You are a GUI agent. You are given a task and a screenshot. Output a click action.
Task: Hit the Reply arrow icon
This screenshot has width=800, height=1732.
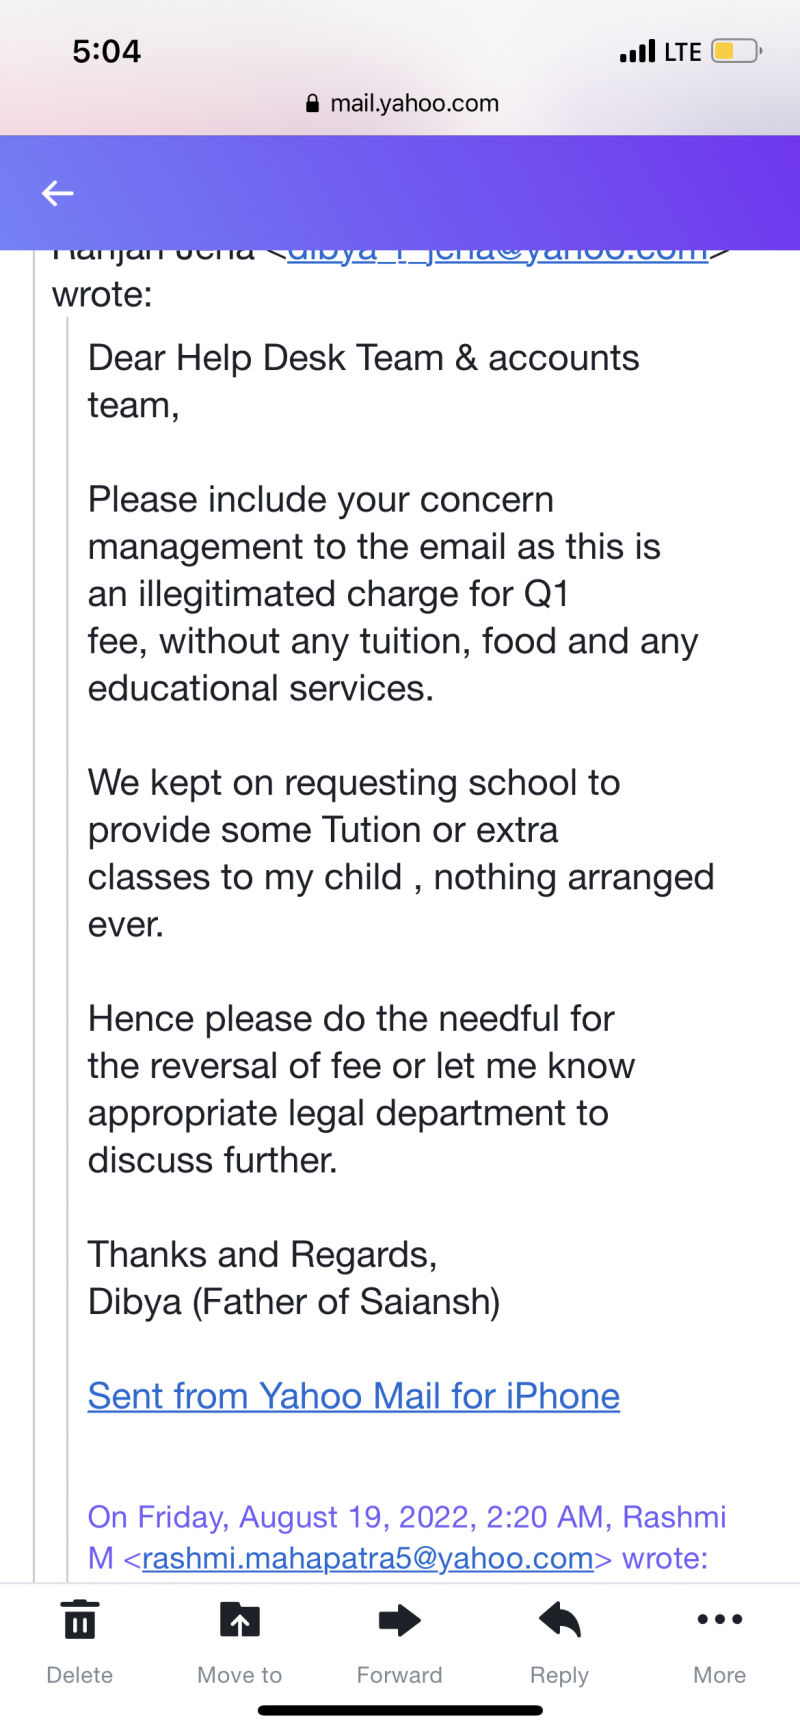[560, 1620]
